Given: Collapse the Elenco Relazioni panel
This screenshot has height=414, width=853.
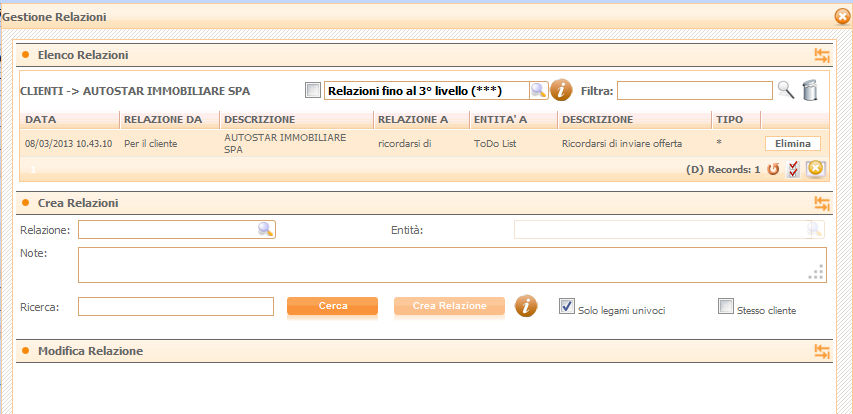Looking at the screenshot, I should [822, 56].
